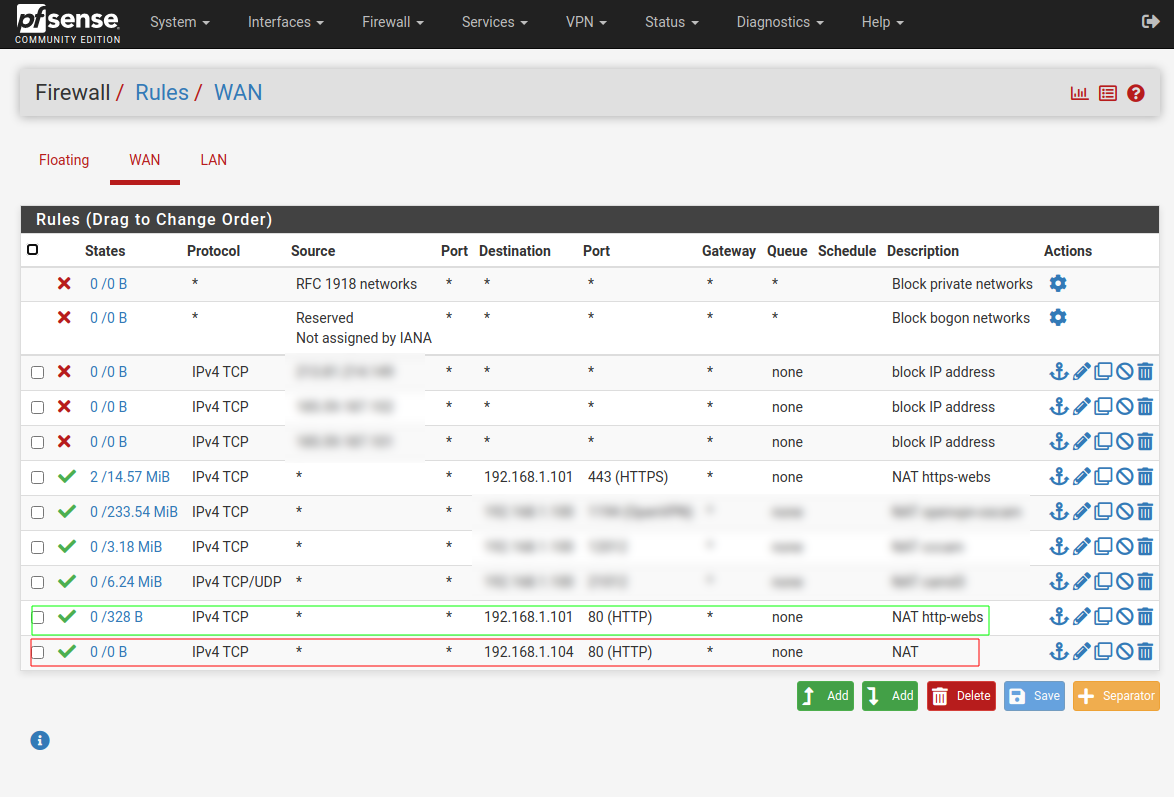
Task: Edit the NAT https-webs rule pencil icon
Action: (1081, 477)
